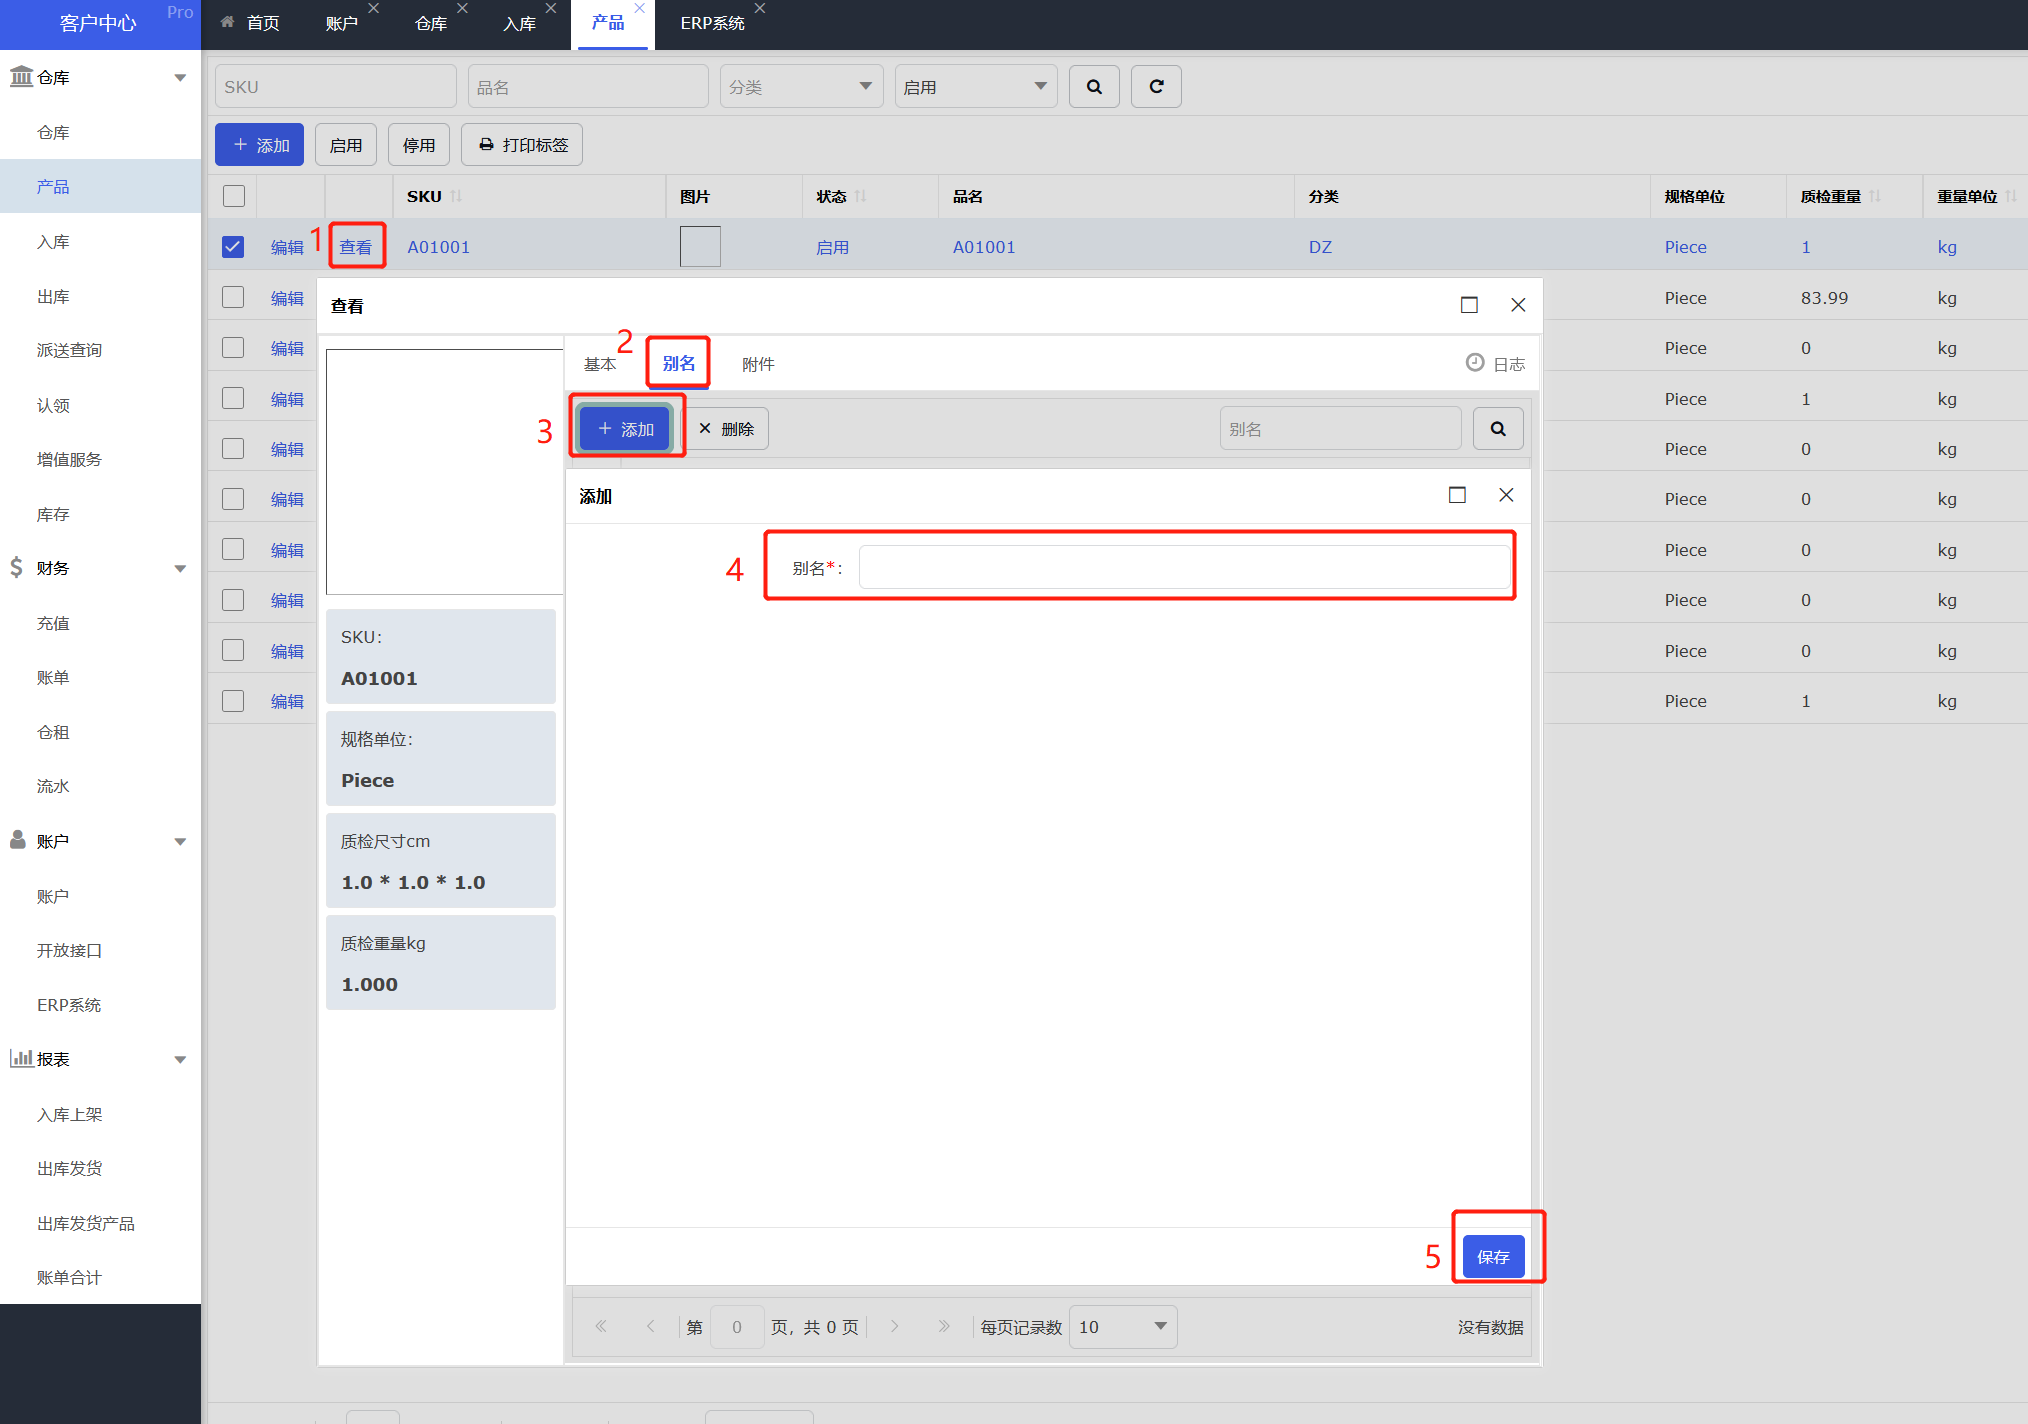Go to previous page in alias pager
The height and width of the screenshot is (1424, 2028).
tap(650, 1326)
